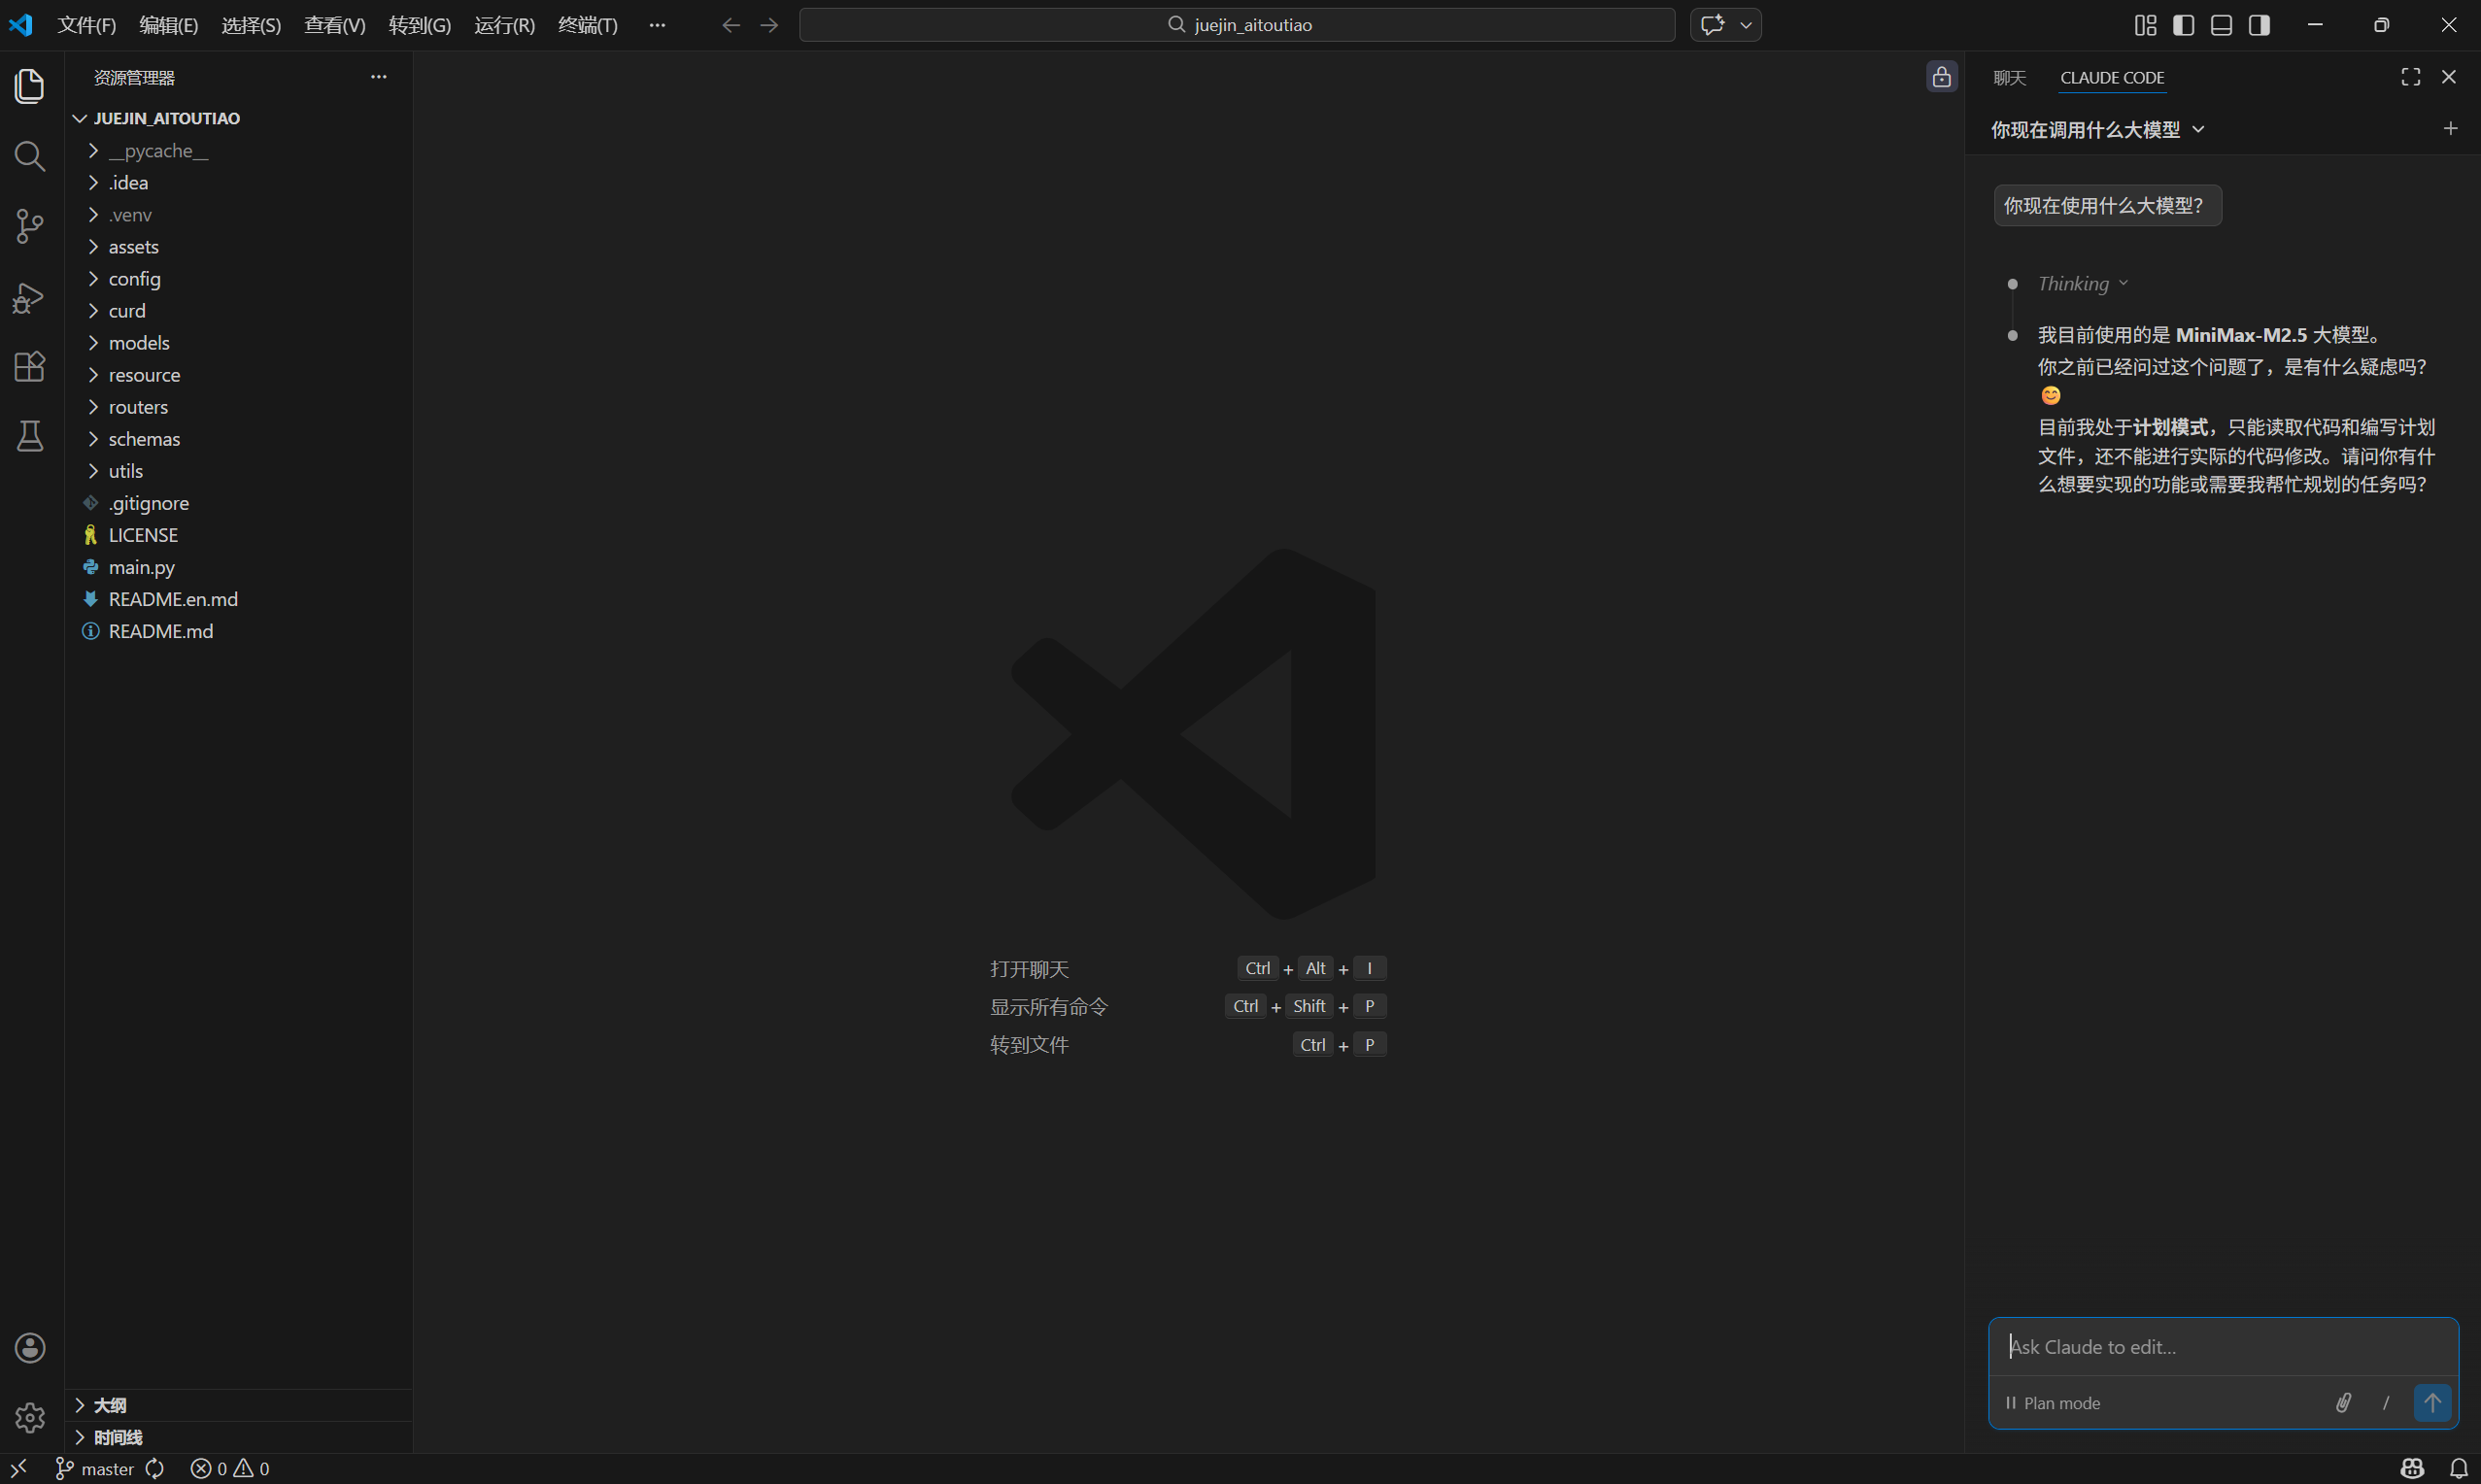Open Explorer more actions ellipsis
2481x1484 pixels.
pos(378,77)
